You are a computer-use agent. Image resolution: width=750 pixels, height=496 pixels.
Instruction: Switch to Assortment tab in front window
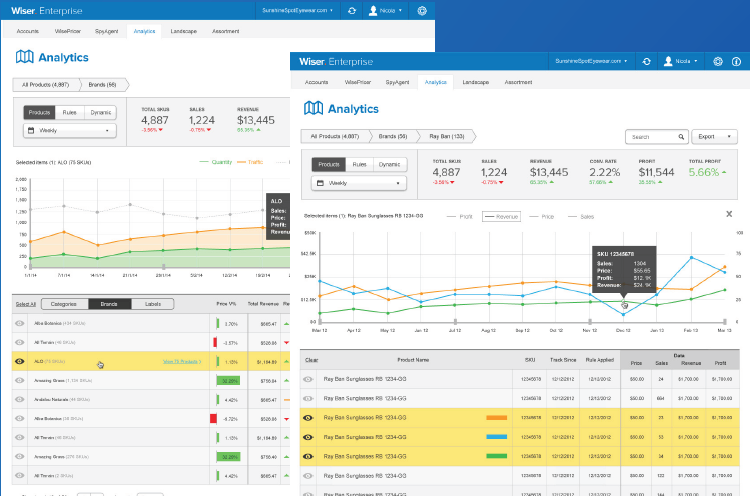[518, 82]
